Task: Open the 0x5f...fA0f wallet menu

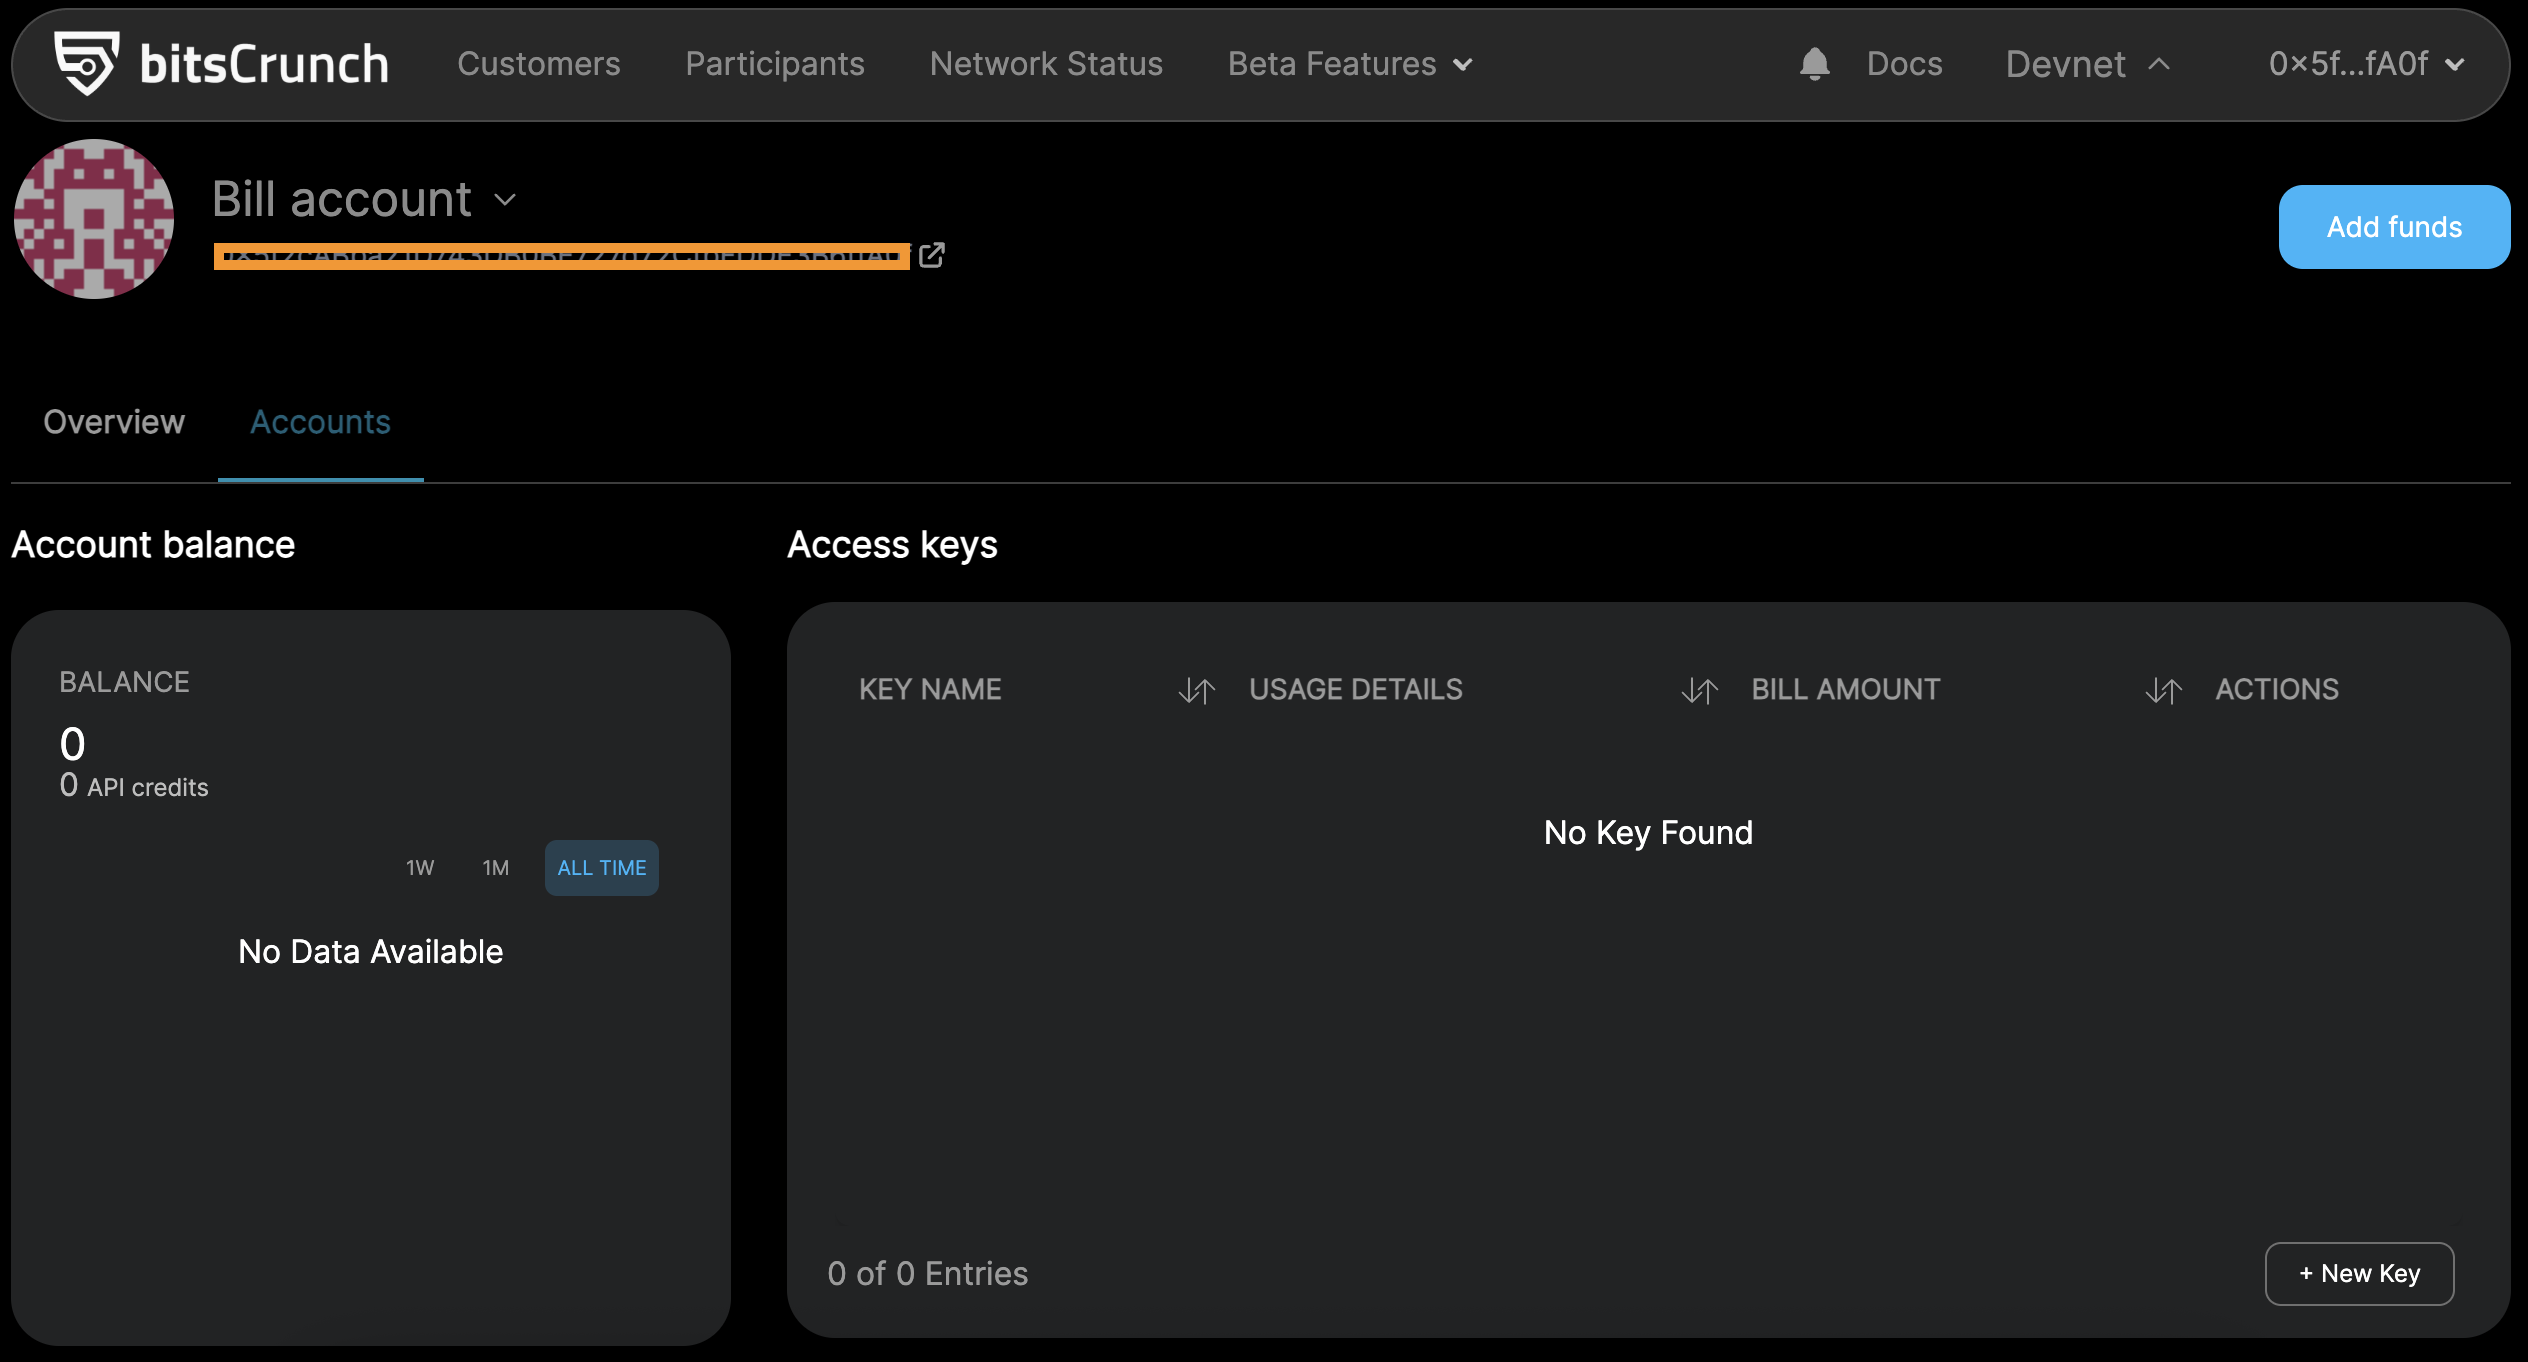Action: click(2366, 64)
